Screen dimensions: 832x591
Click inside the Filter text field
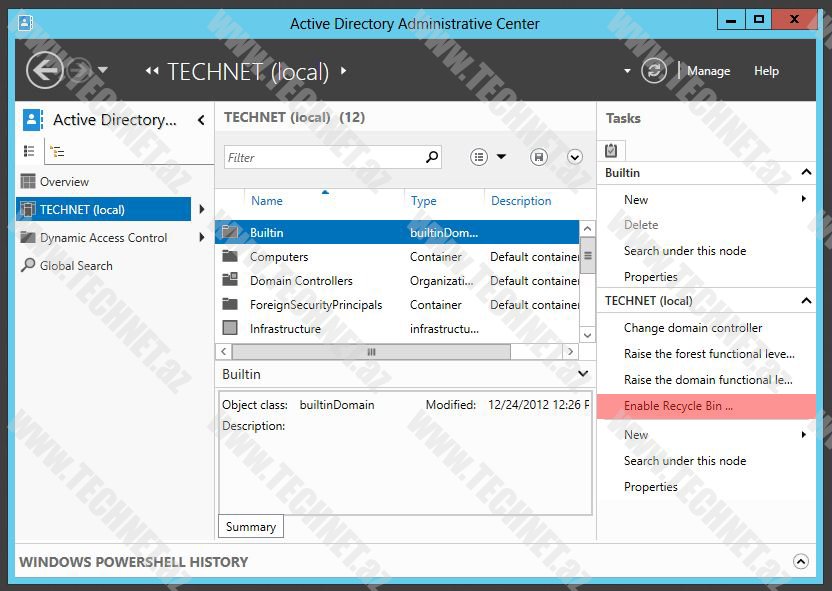(x=320, y=157)
